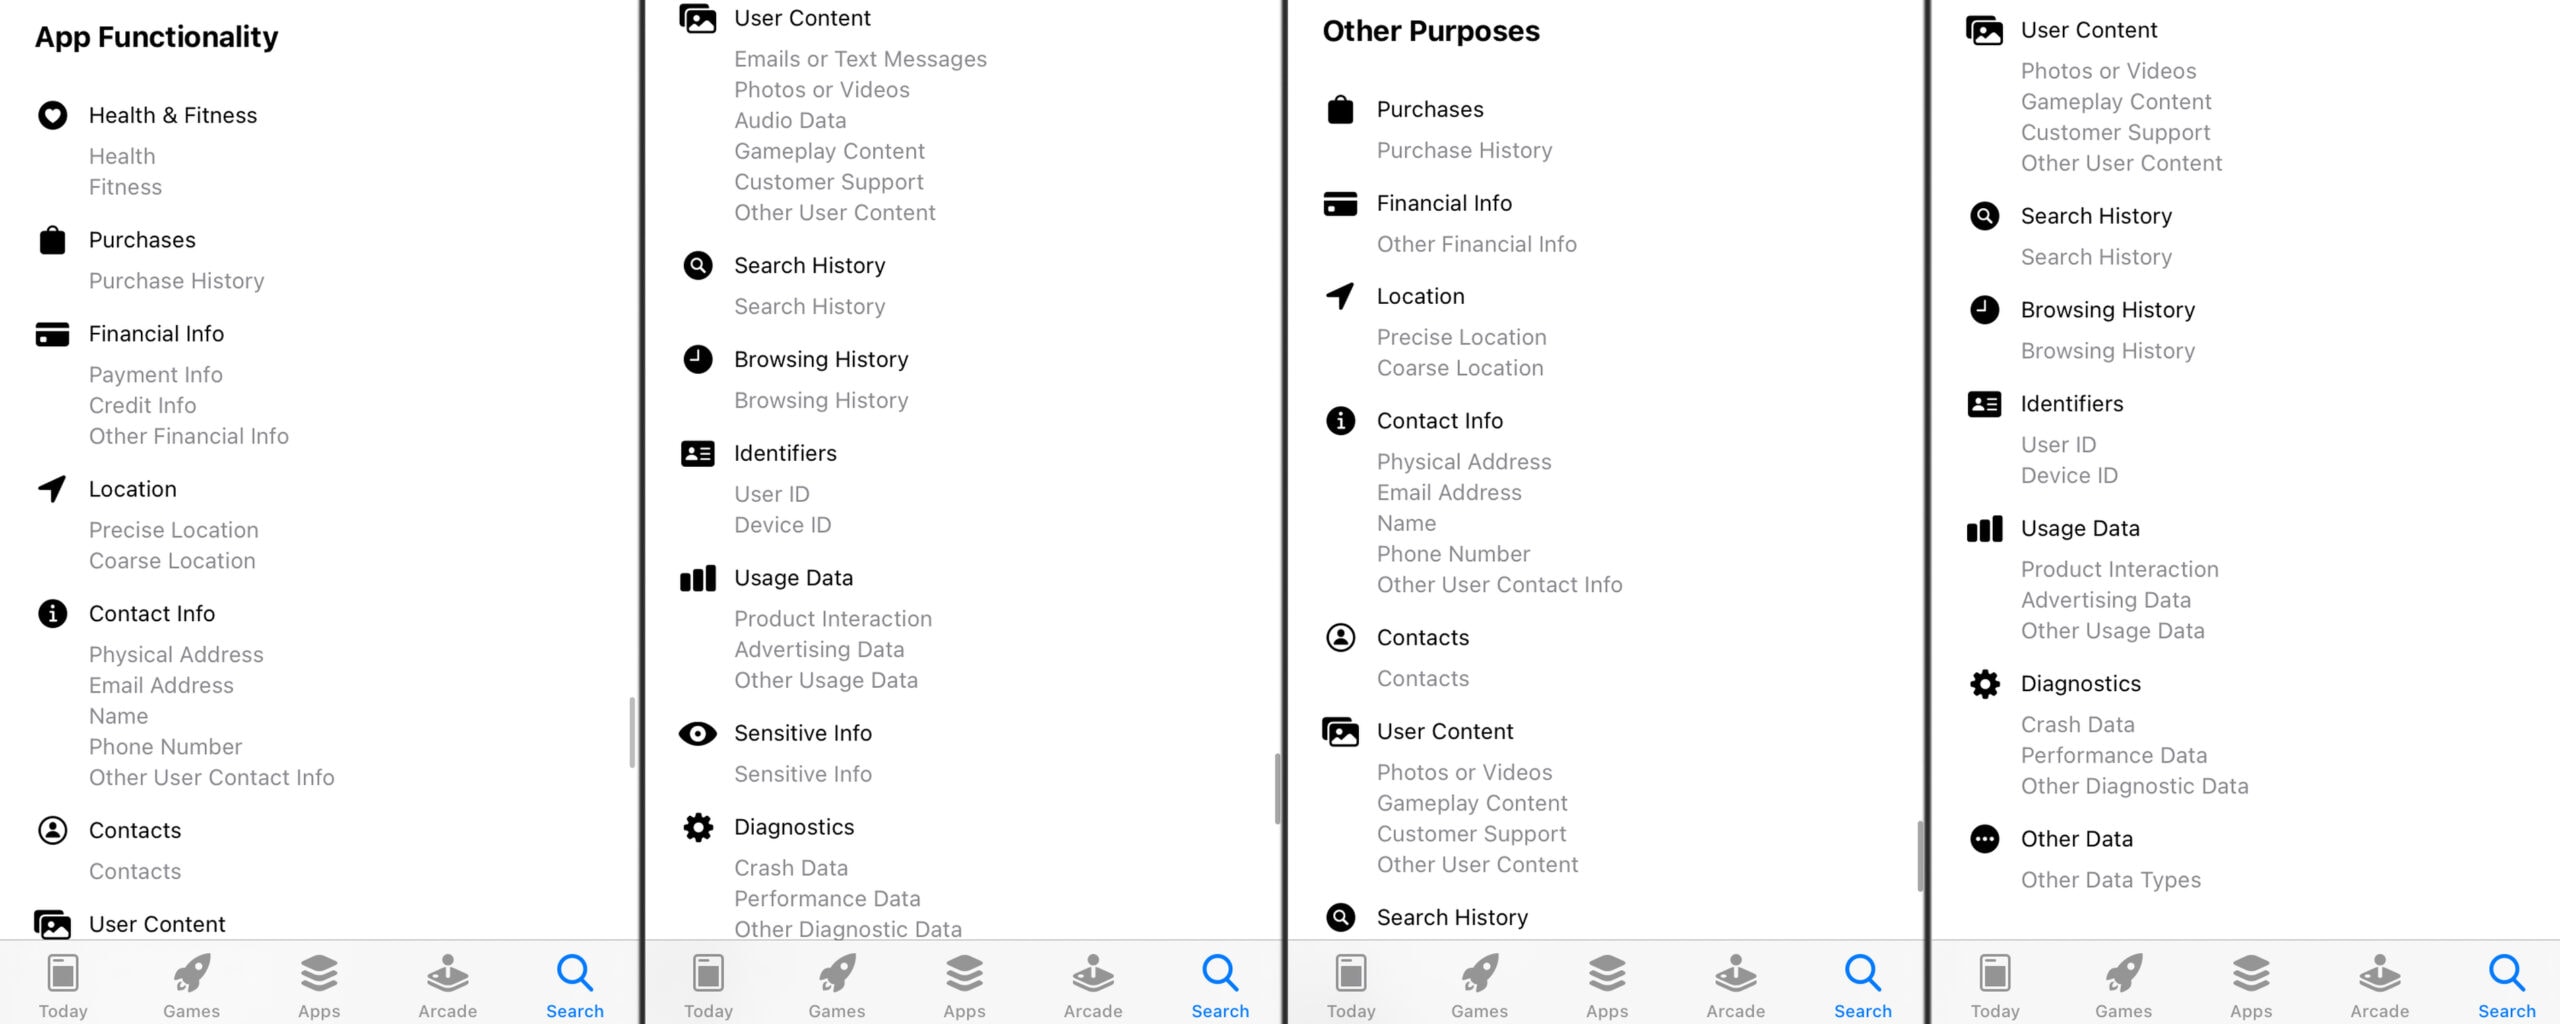Select the Games tab in second panel
Viewport: 2560px width, 1024px height.
[837, 985]
